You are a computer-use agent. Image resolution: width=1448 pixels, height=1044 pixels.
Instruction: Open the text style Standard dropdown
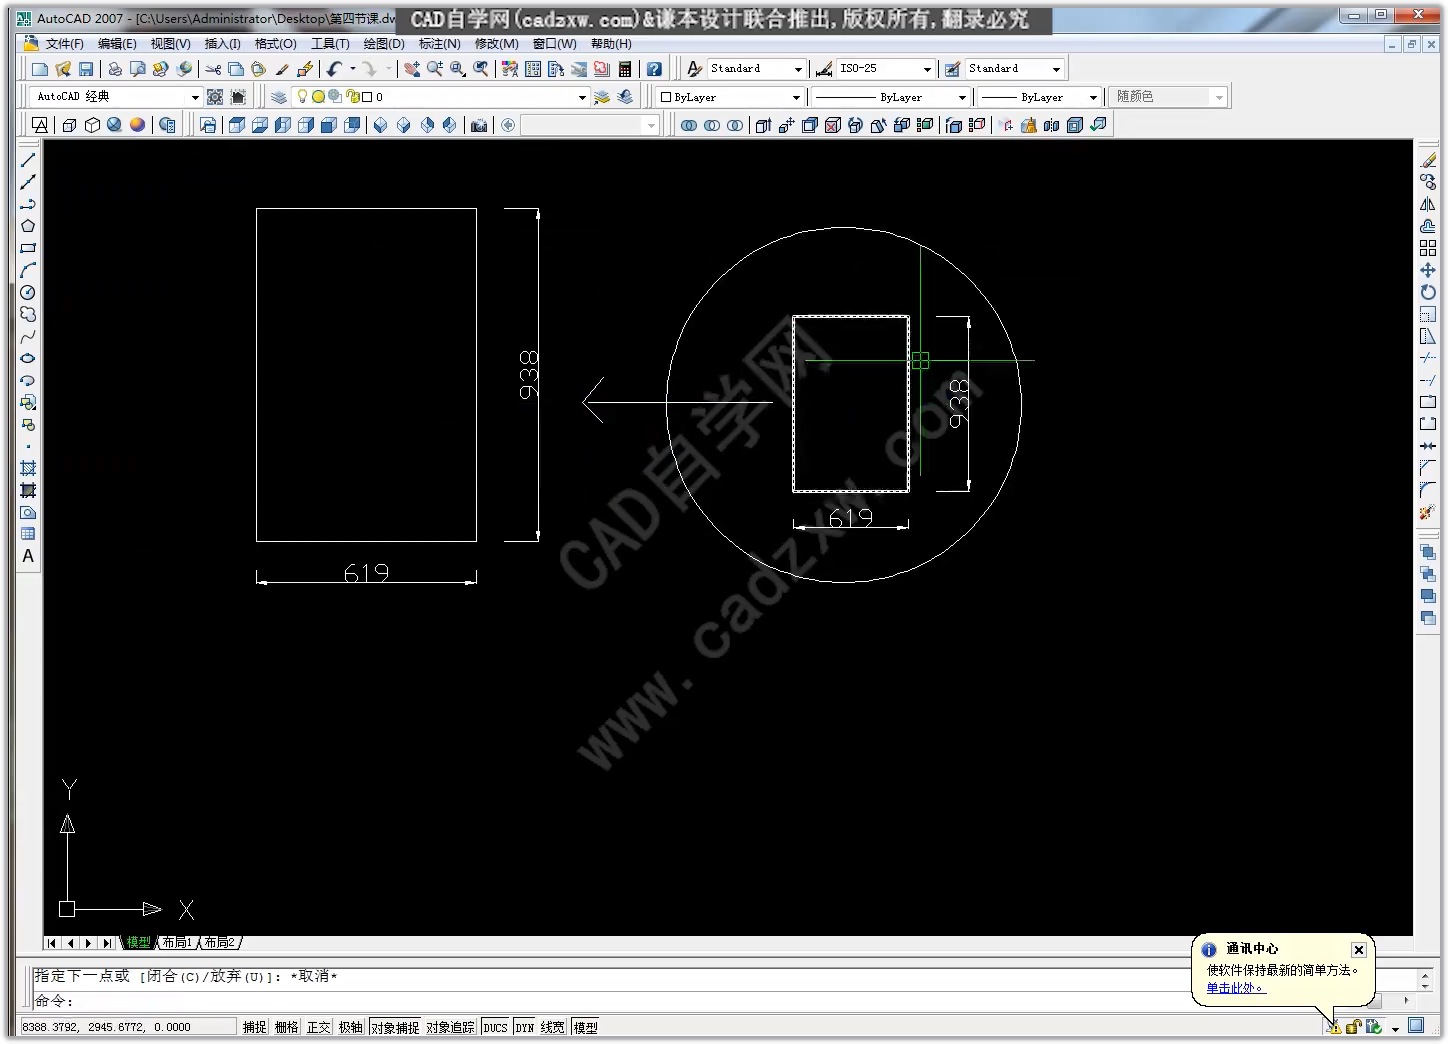click(x=798, y=69)
